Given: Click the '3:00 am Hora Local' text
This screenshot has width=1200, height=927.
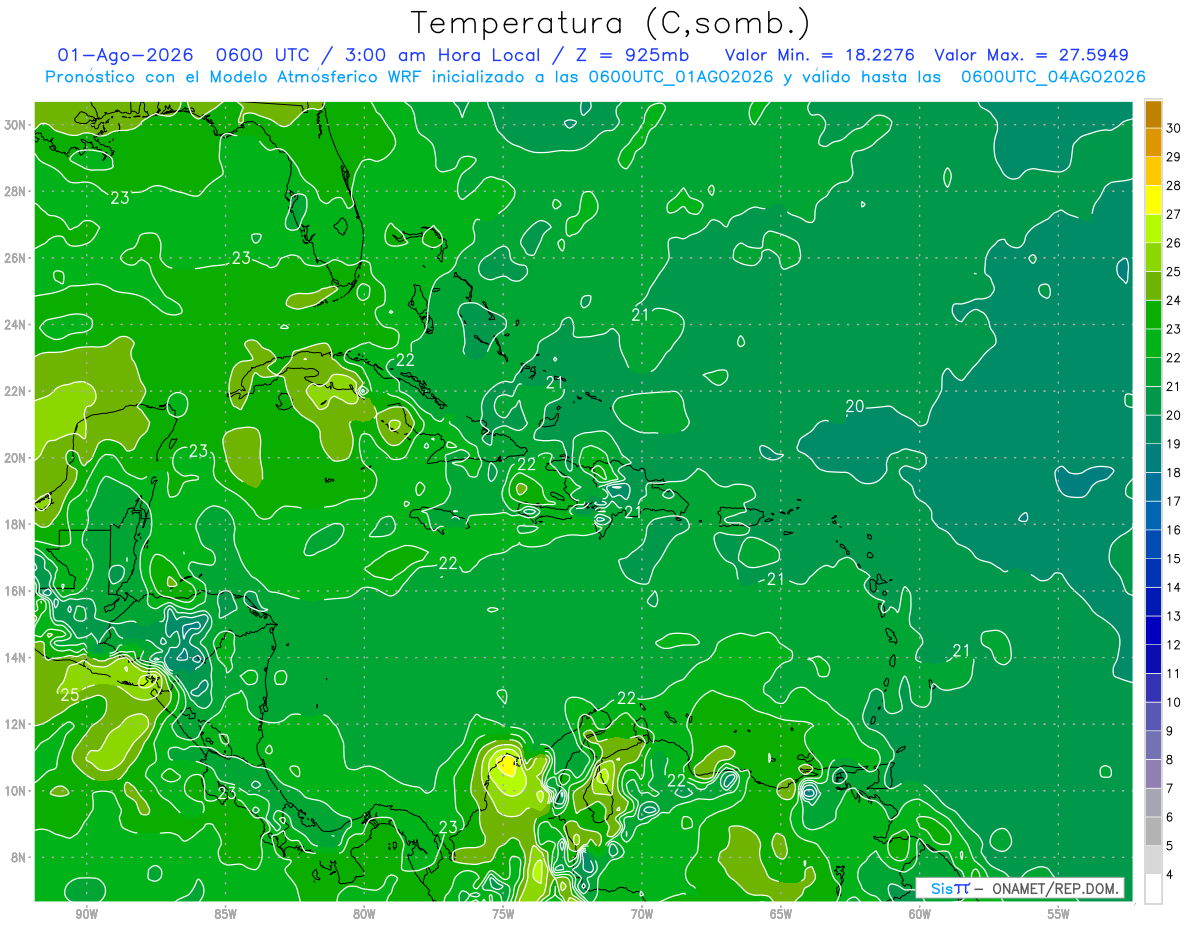Looking at the screenshot, I should pos(443,55).
